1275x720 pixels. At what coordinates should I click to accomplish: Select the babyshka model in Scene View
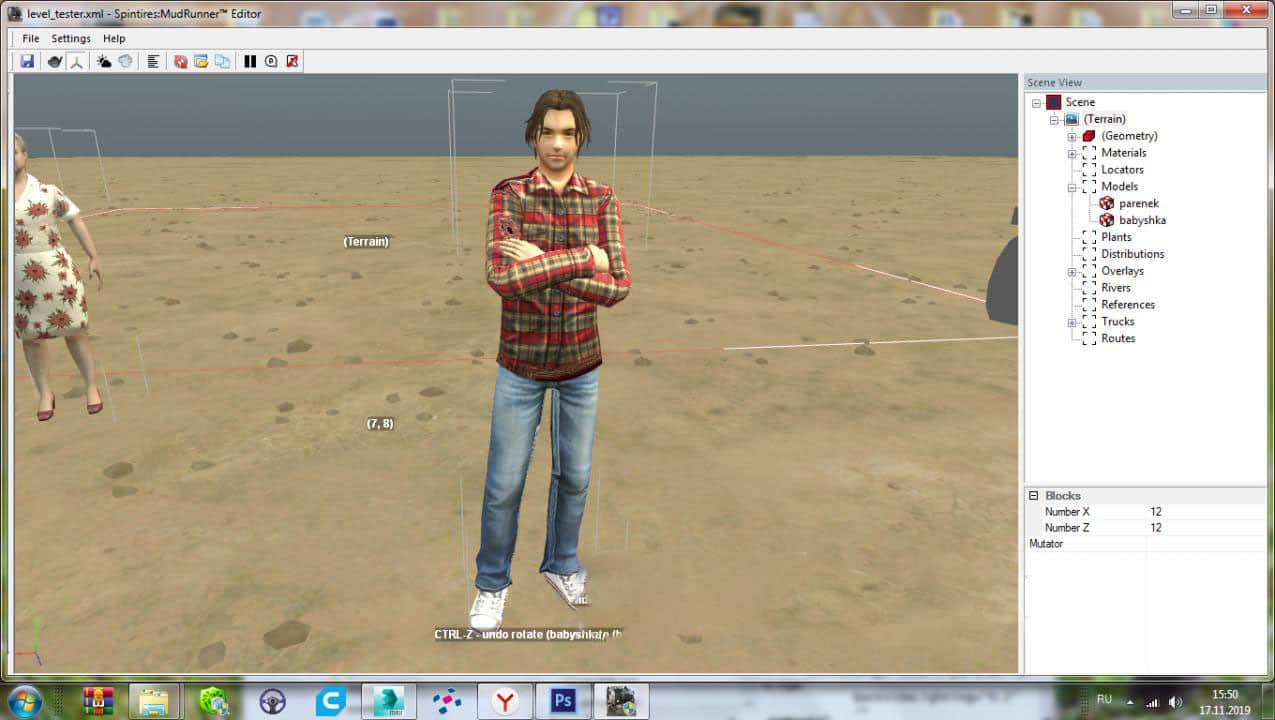[x=1142, y=220]
